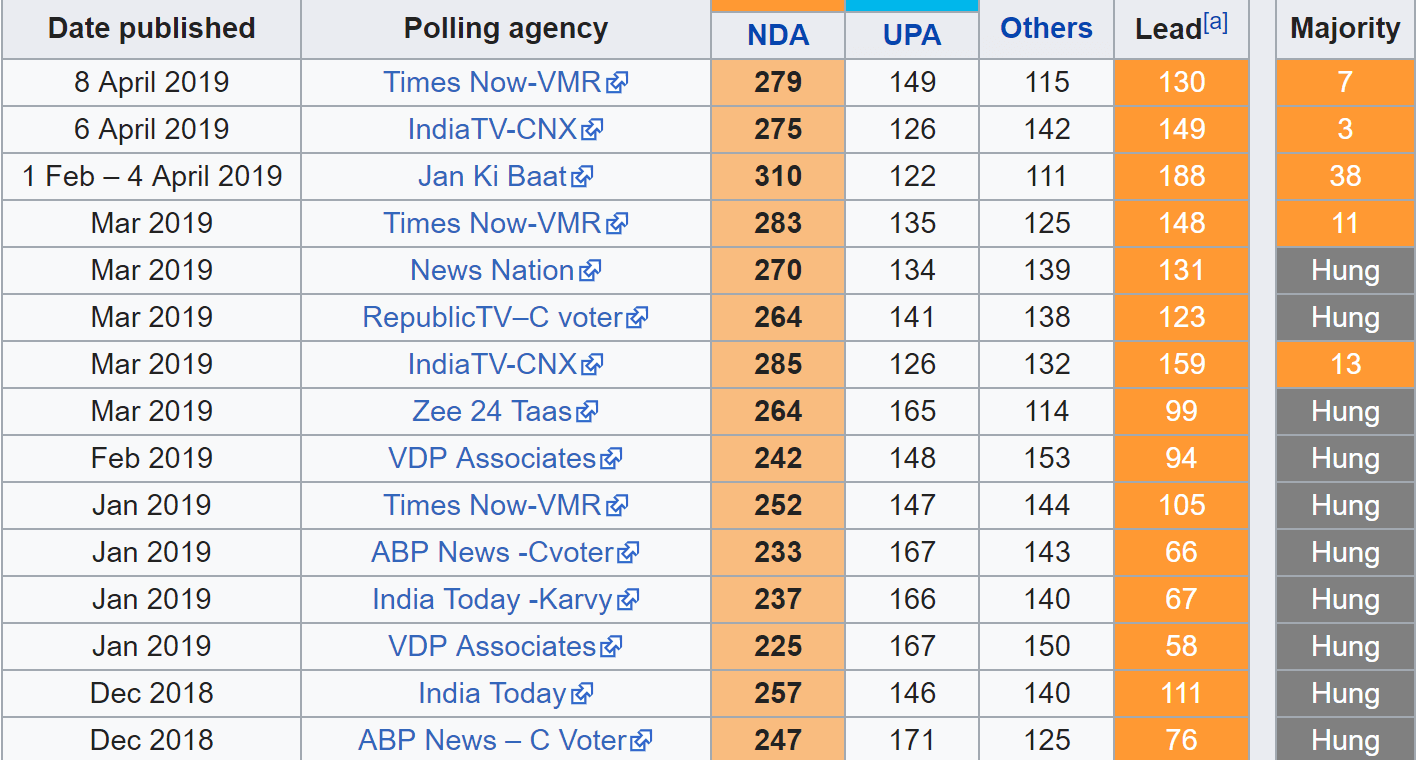Click the blue color bar above UPA

(x=912, y=6)
